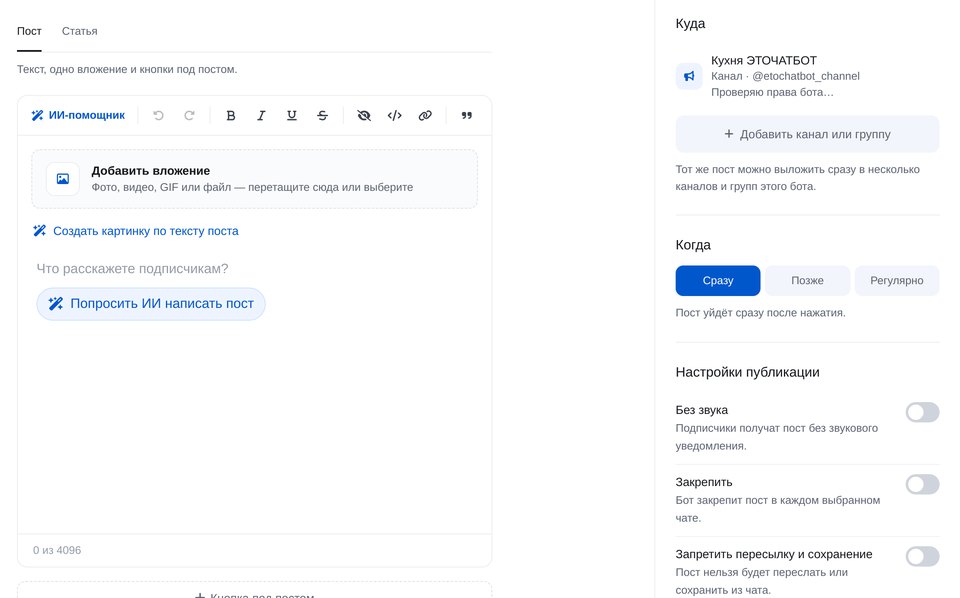Click Кнопка под постом button

click(x=255, y=590)
